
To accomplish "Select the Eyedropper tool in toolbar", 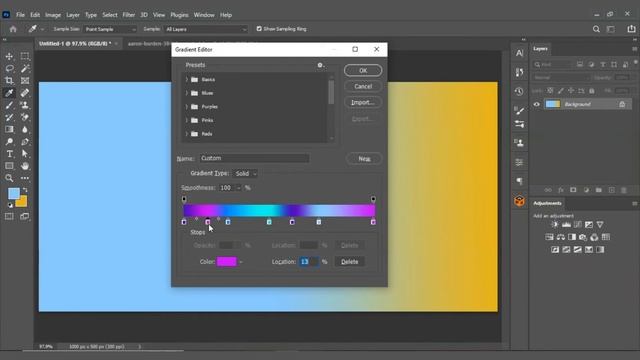I will (x=9, y=93).
